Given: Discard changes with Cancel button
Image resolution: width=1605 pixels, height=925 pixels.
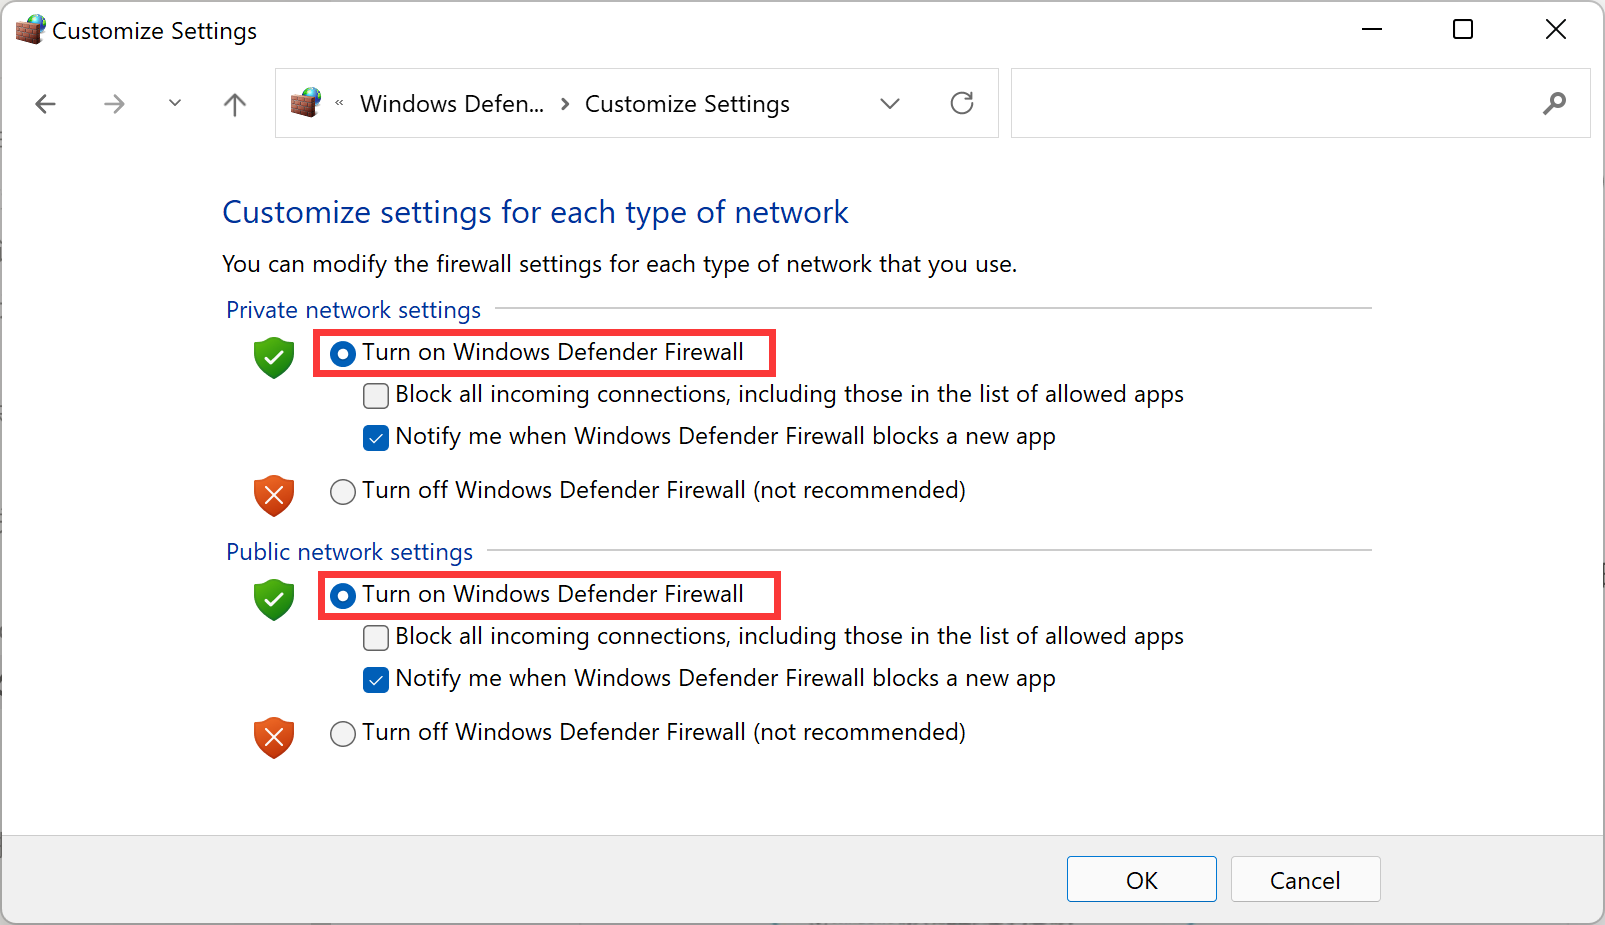Looking at the screenshot, I should coord(1306,880).
